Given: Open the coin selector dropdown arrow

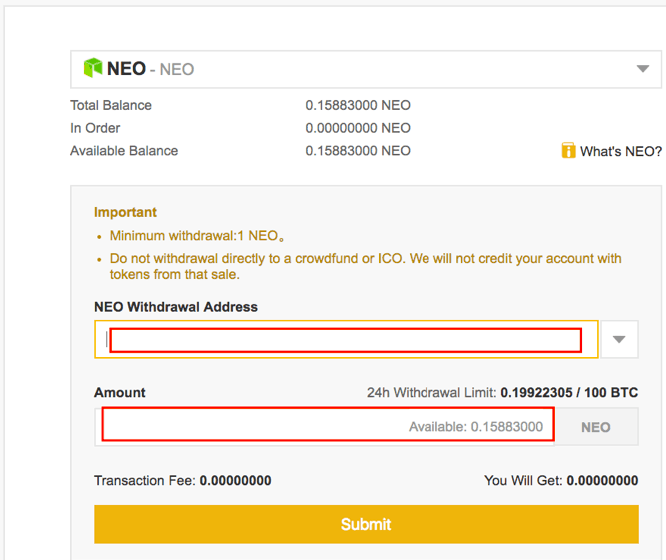Looking at the screenshot, I should click(x=643, y=69).
